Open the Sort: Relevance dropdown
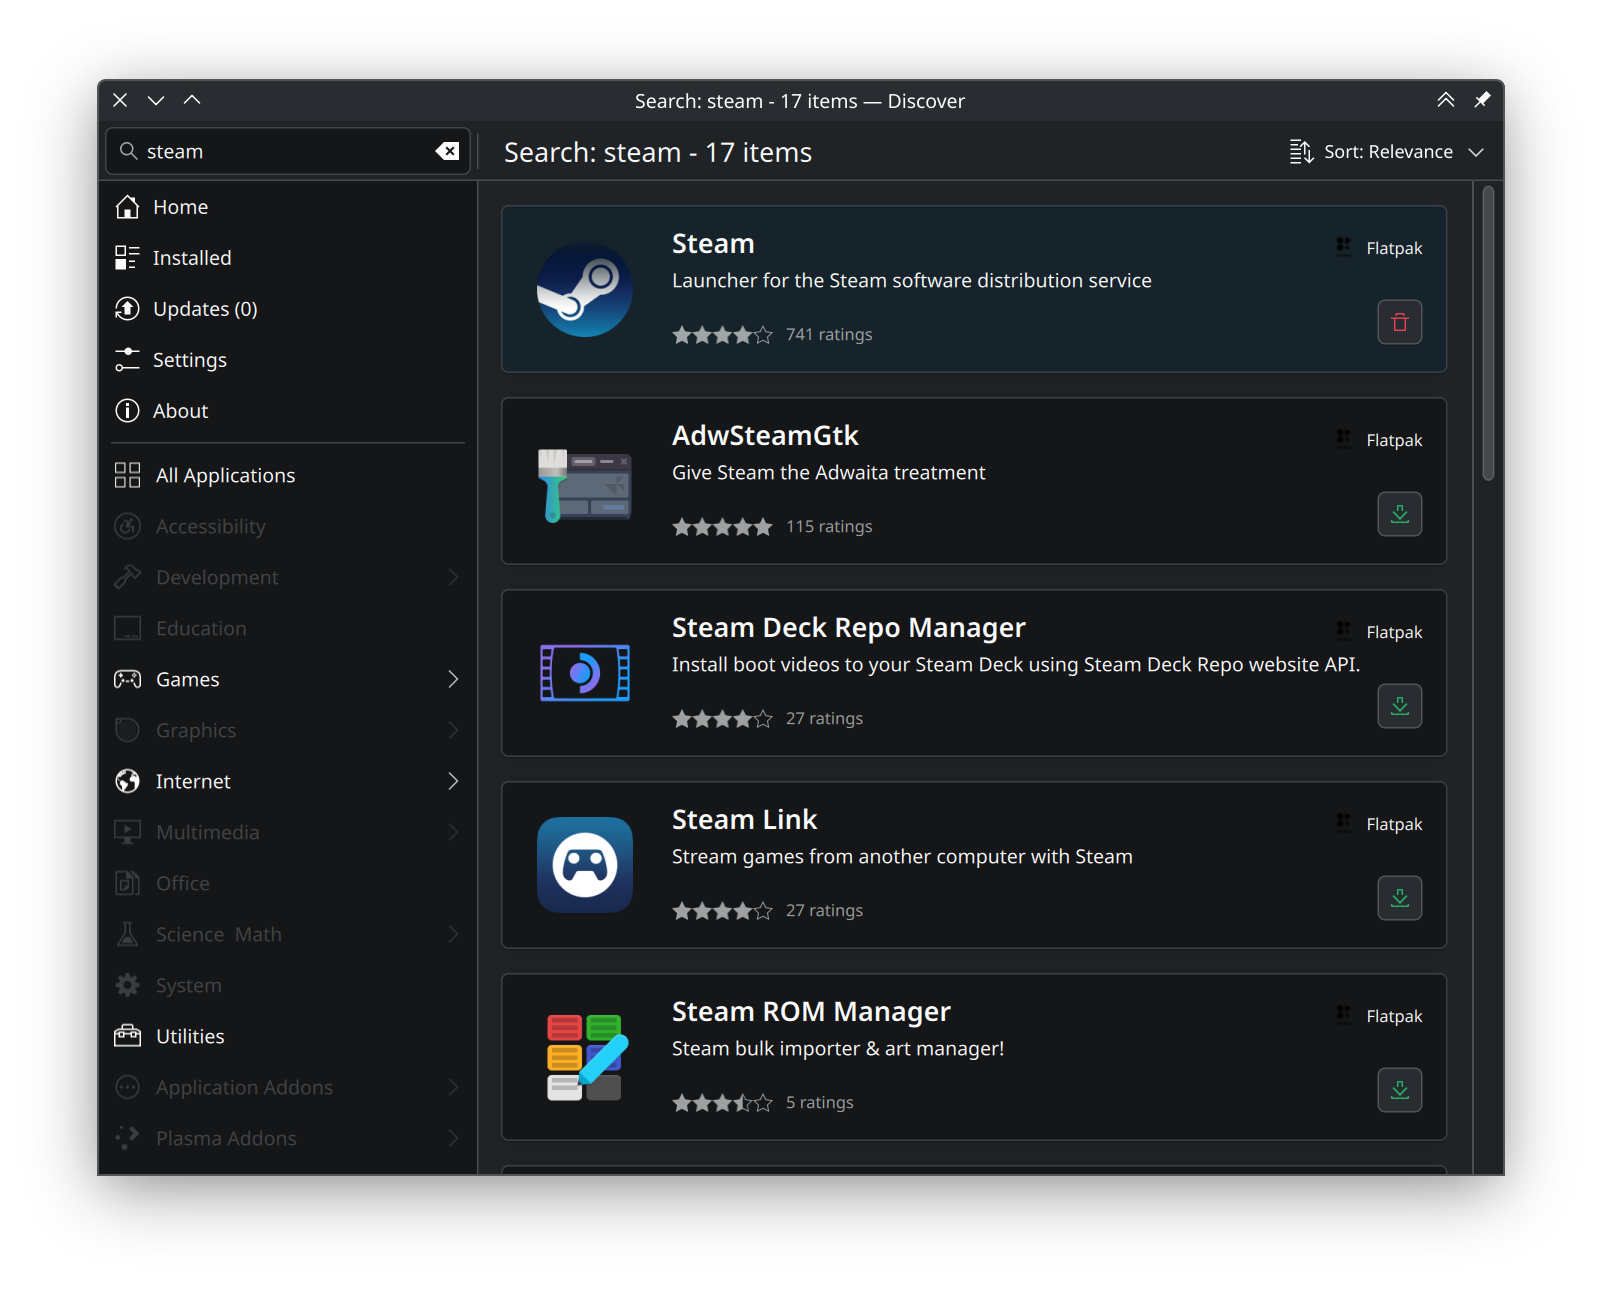The height and width of the screenshot is (1292, 1603). [1387, 152]
